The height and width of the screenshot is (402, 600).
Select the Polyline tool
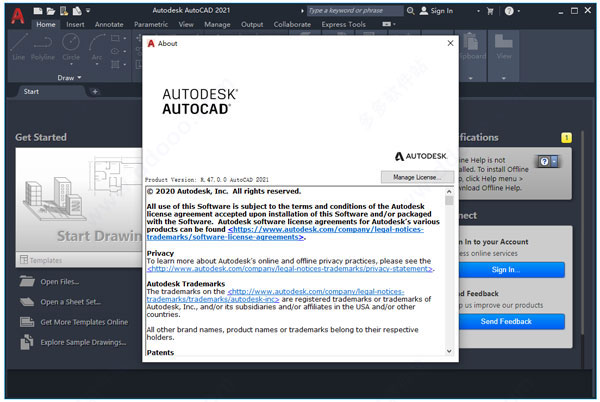[42, 47]
